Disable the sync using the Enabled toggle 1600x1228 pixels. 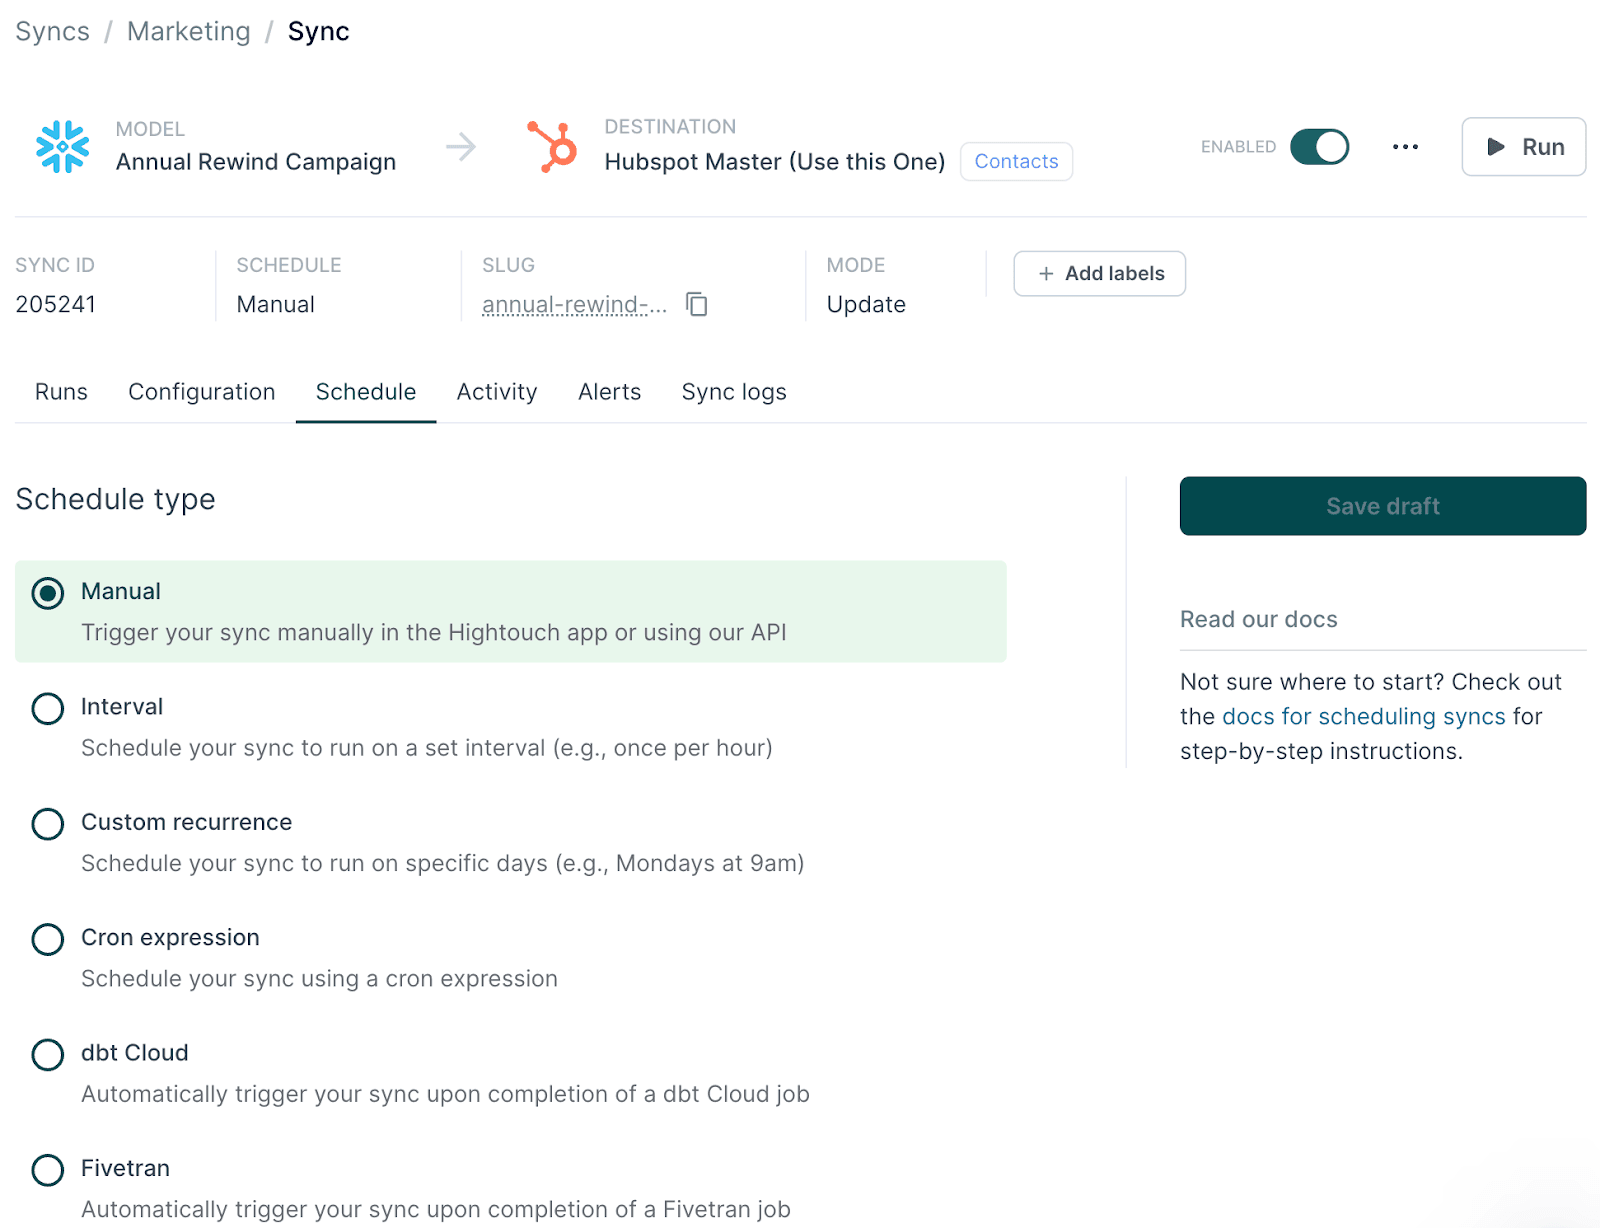pyautogui.click(x=1318, y=146)
